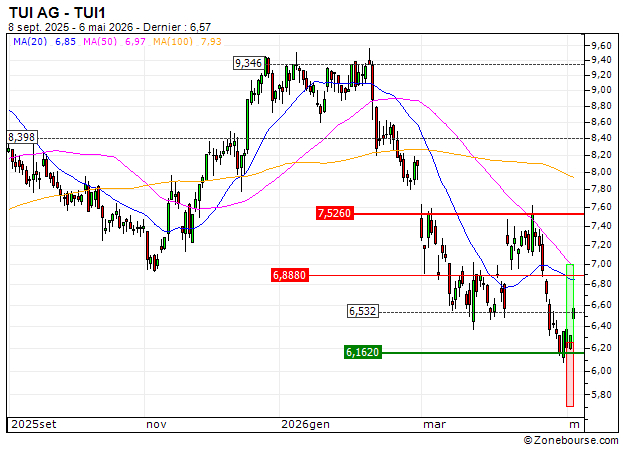Click the MA(50) legend label
The height and width of the screenshot is (450, 625).
pos(100,41)
